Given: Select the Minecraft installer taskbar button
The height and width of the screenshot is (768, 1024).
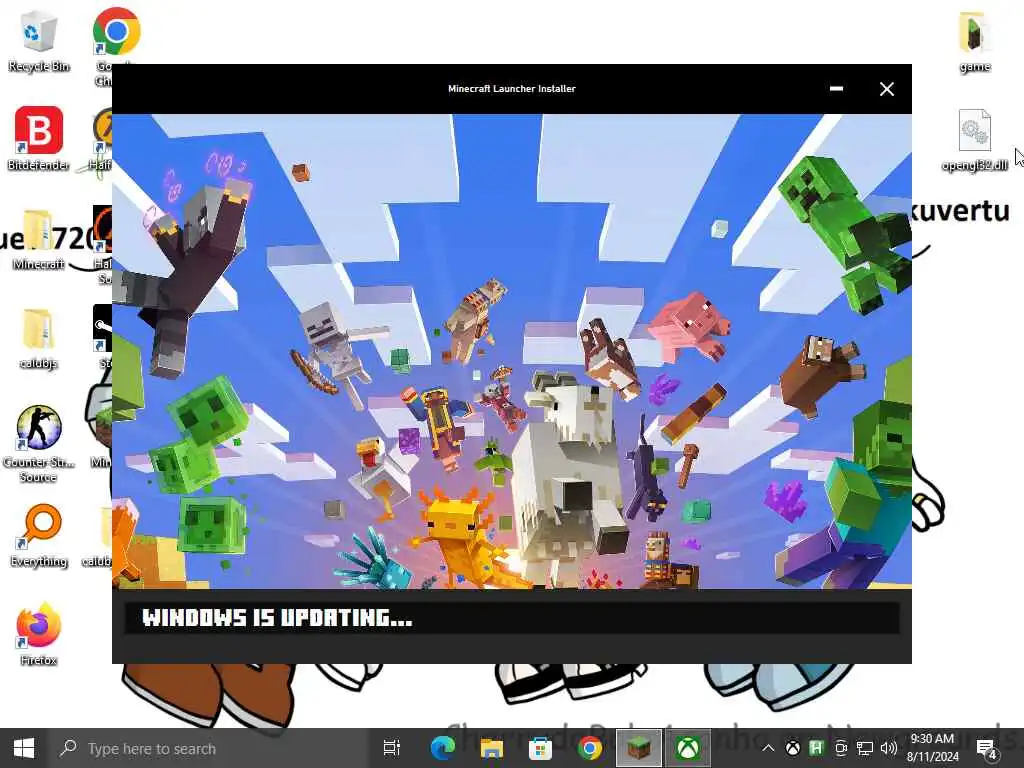Looking at the screenshot, I should pyautogui.click(x=639, y=748).
